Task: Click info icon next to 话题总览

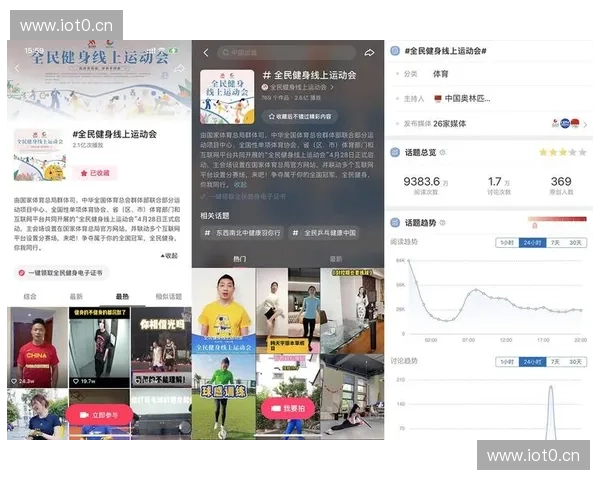Action: [443, 152]
